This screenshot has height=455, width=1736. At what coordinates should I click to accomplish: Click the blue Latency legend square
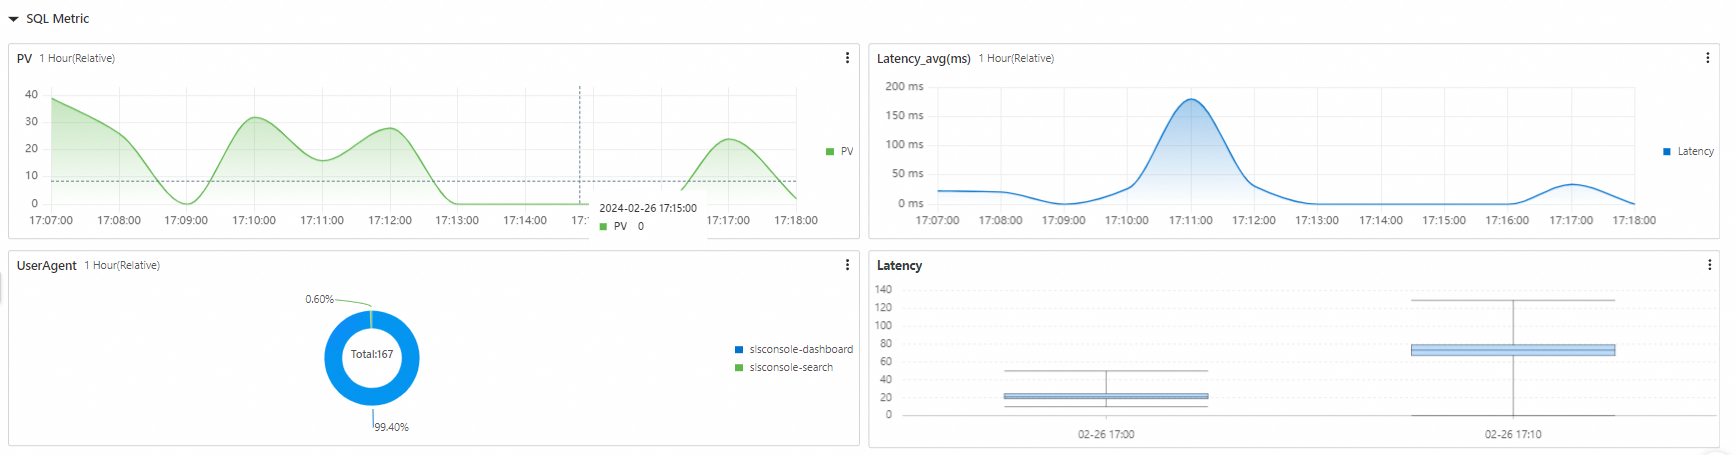pyautogui.click(x=1666, y=152)
